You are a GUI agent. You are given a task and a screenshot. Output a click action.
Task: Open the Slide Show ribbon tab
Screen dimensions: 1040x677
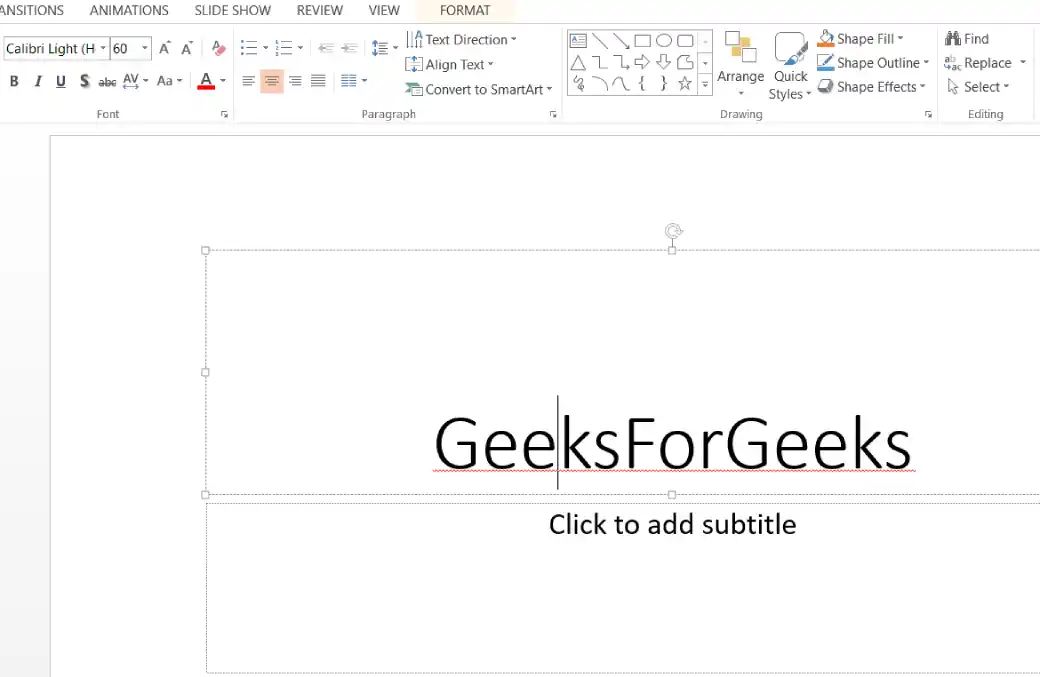point(233,11)
